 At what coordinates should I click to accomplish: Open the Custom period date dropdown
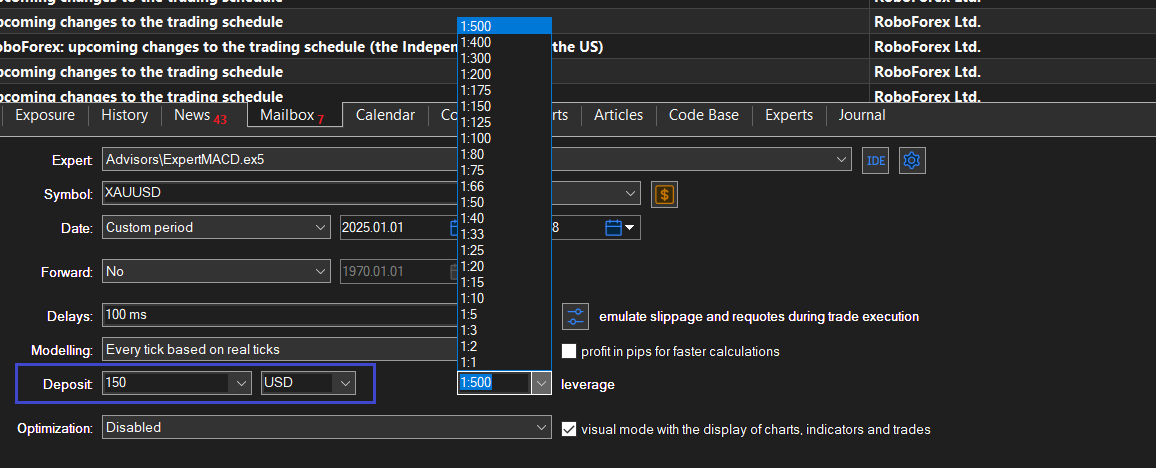tap(320, 227)
